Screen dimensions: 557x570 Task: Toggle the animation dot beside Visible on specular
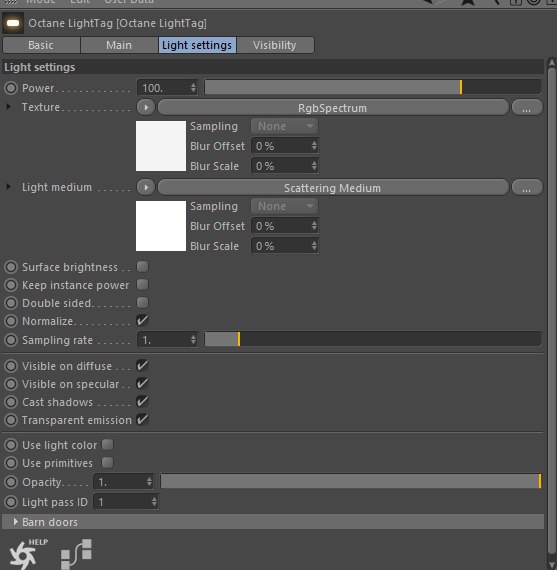tap(11, 384)
